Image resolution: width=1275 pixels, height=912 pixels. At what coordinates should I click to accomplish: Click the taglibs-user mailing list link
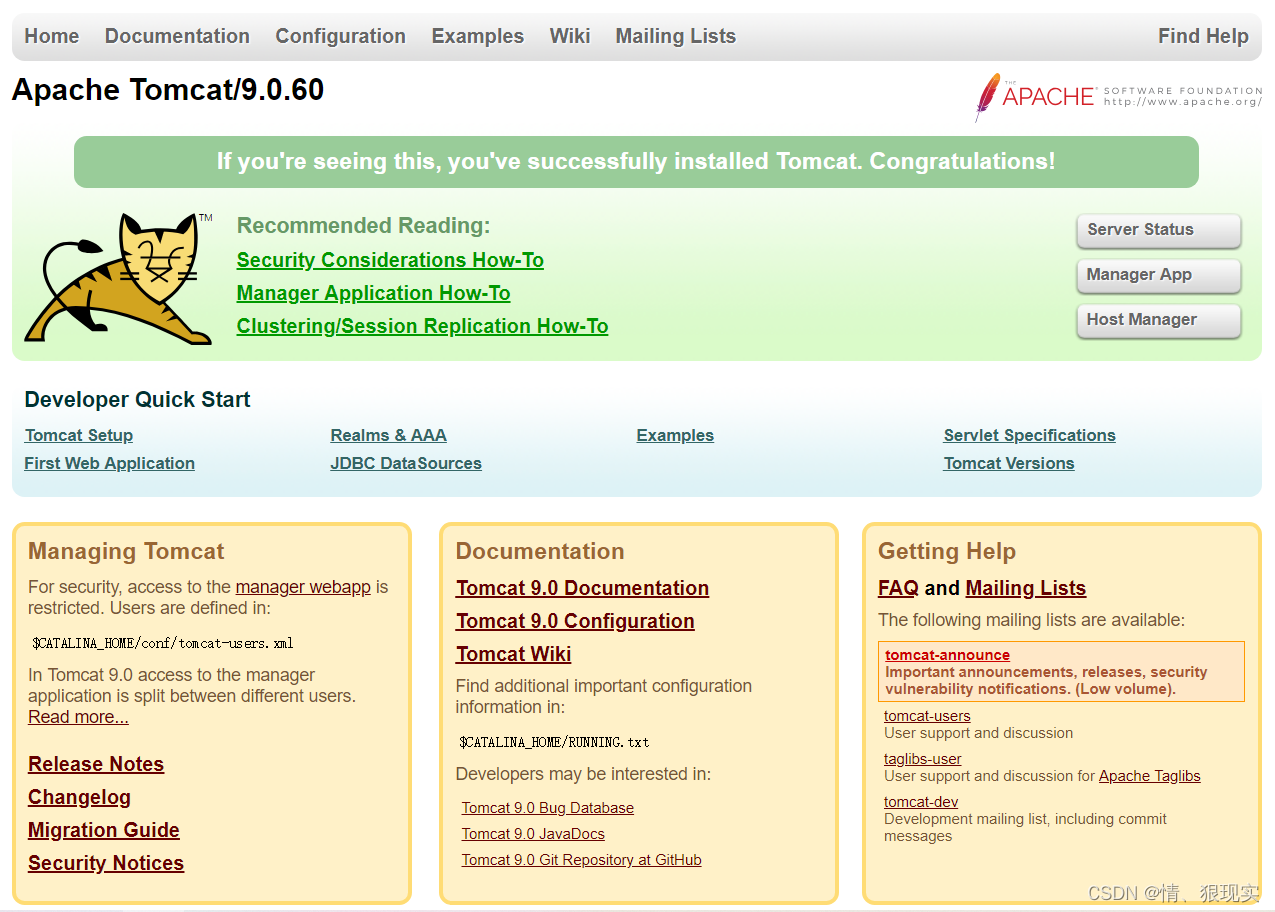click(923, 759)
